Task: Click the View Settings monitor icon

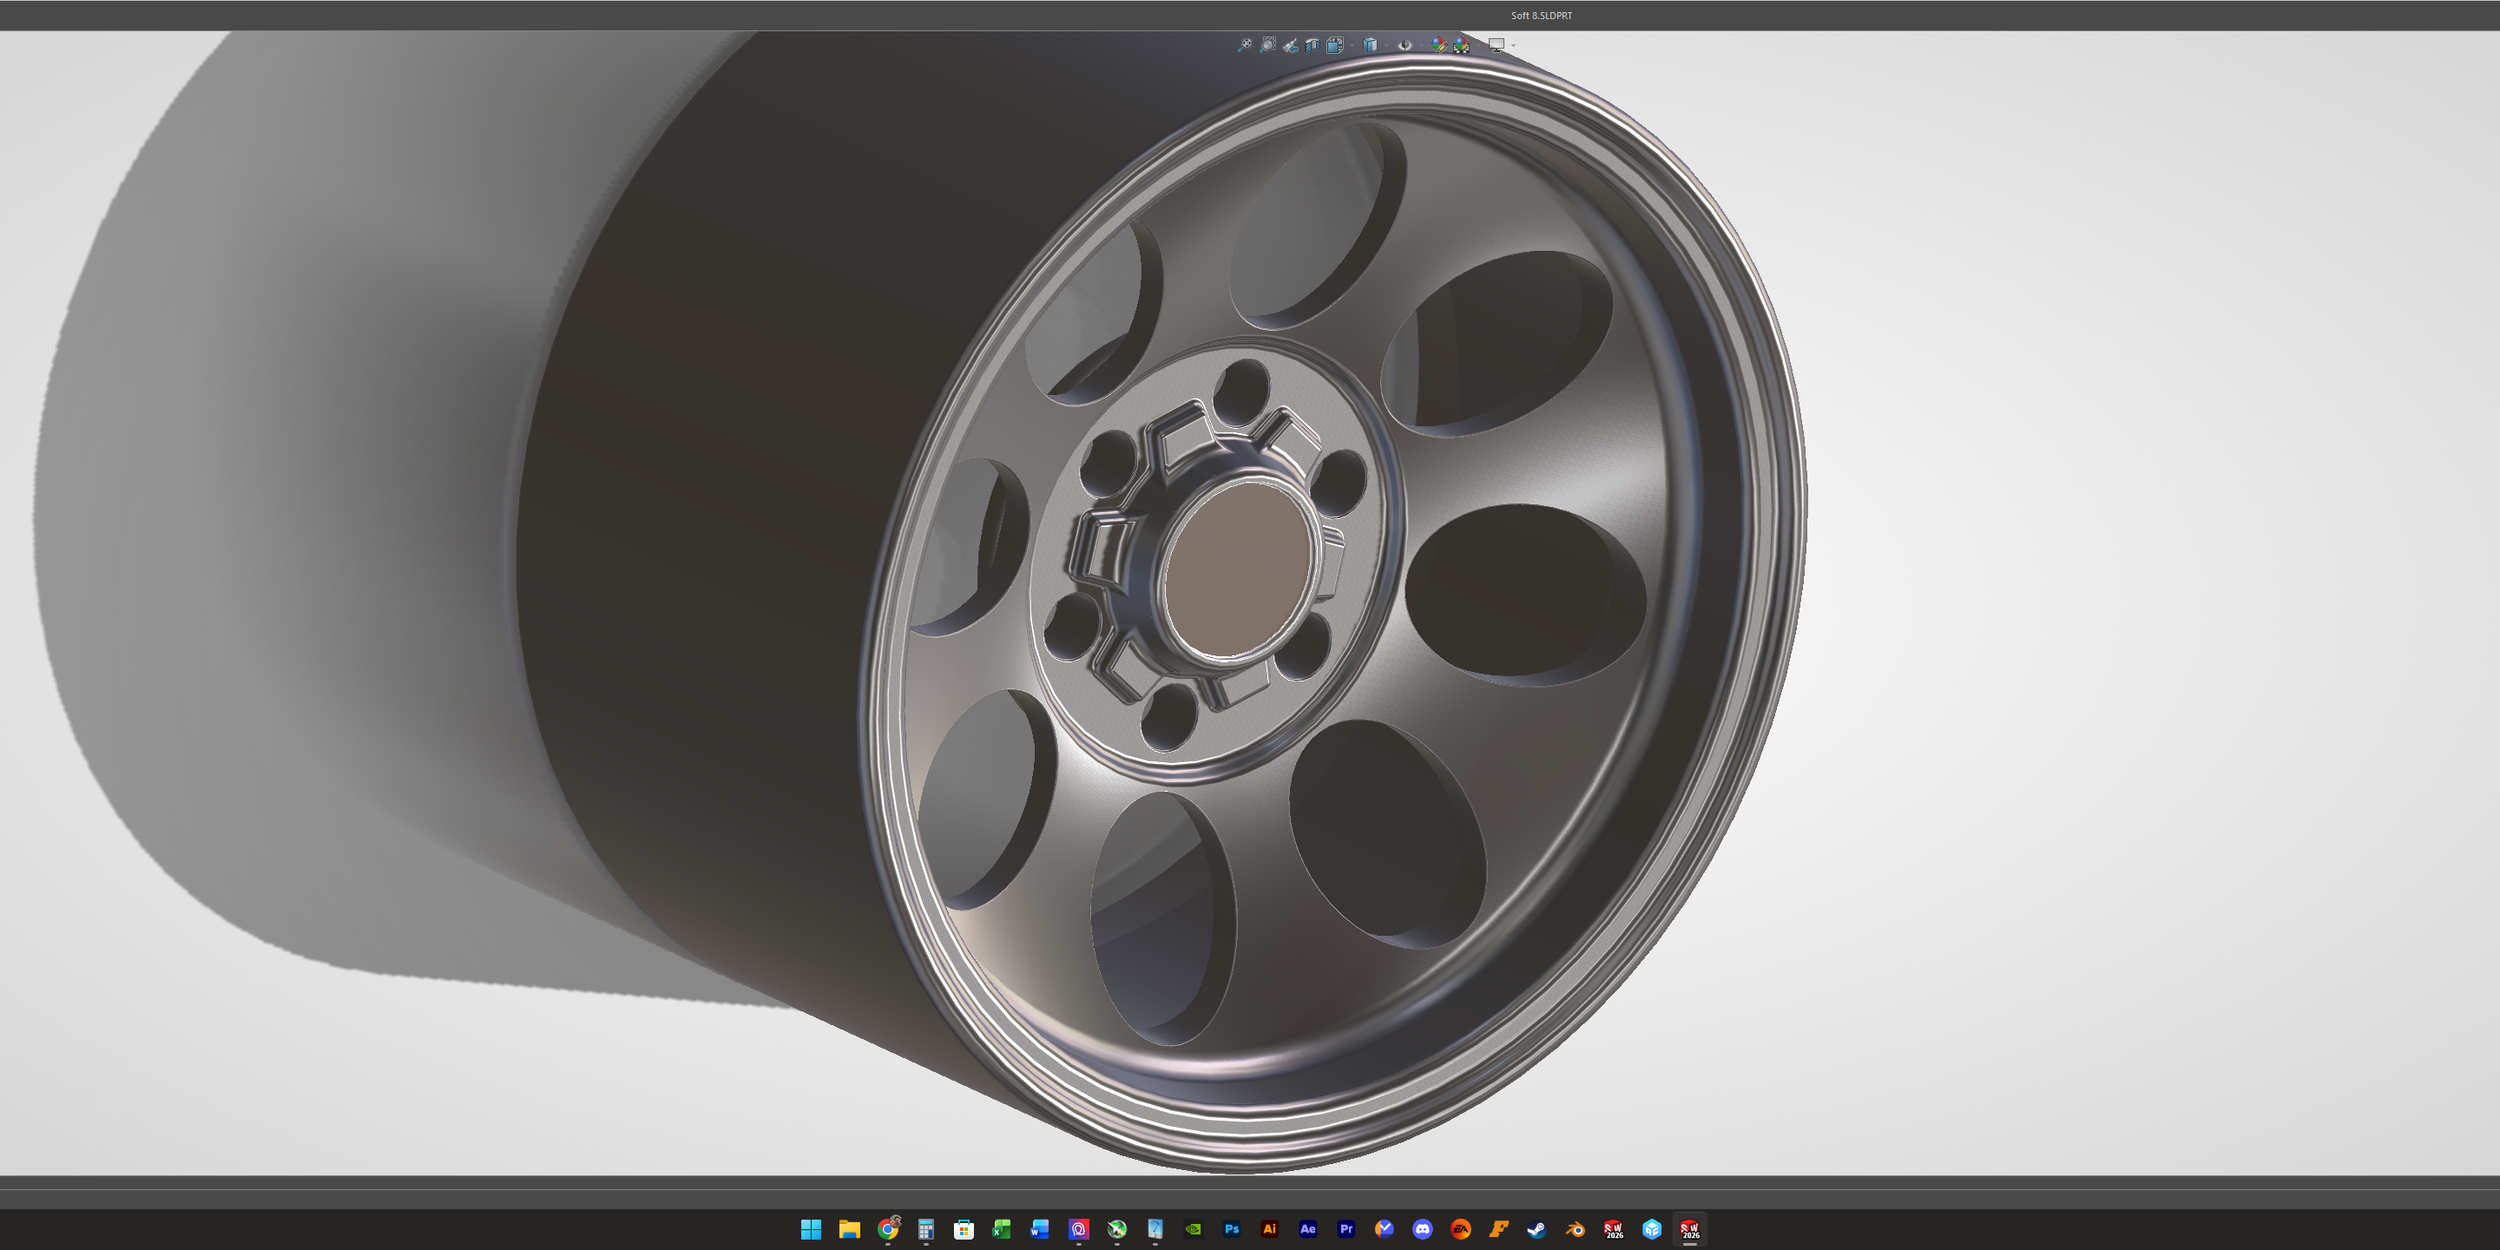Action: [1497, 45]
